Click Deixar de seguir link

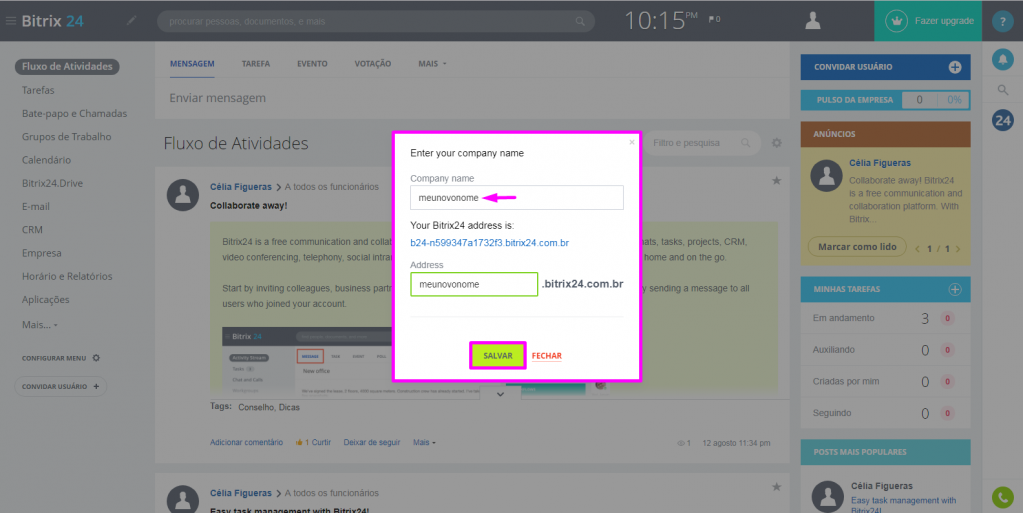tap(372, 443)
